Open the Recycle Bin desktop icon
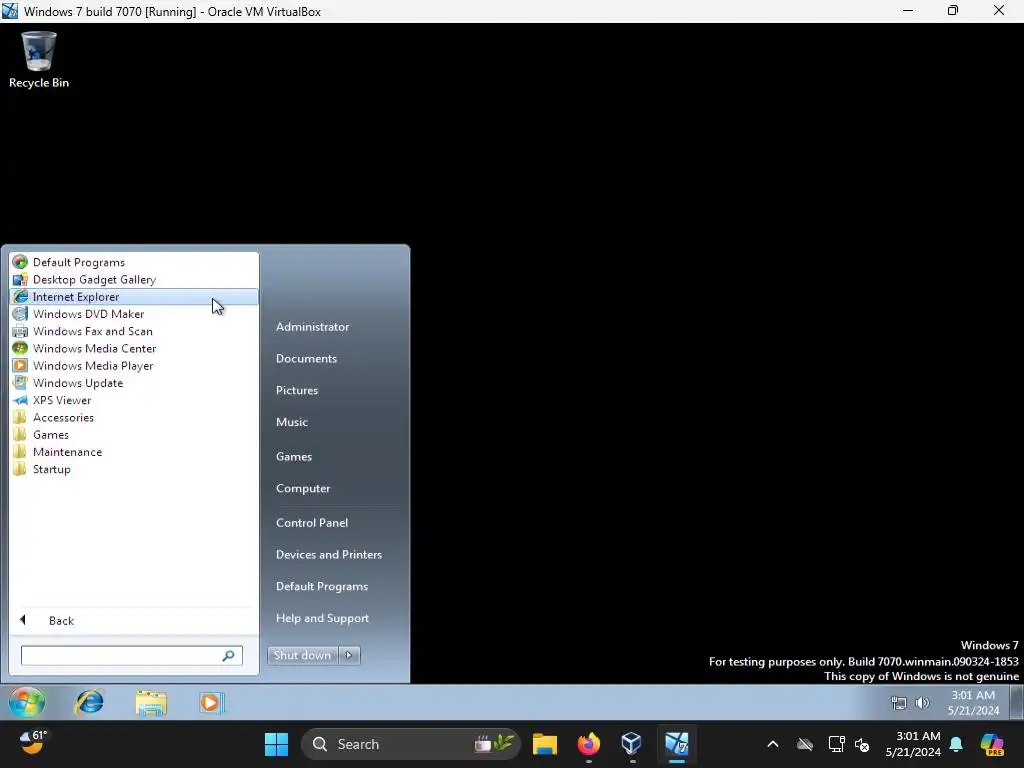Viewport: 1024px width, 768px height. coord(39,59)
